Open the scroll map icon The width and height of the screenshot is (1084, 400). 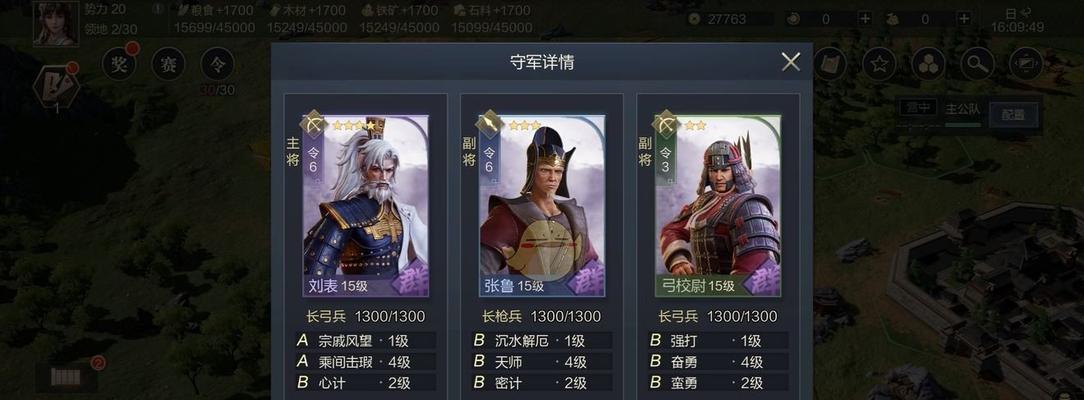coord(830,64)
